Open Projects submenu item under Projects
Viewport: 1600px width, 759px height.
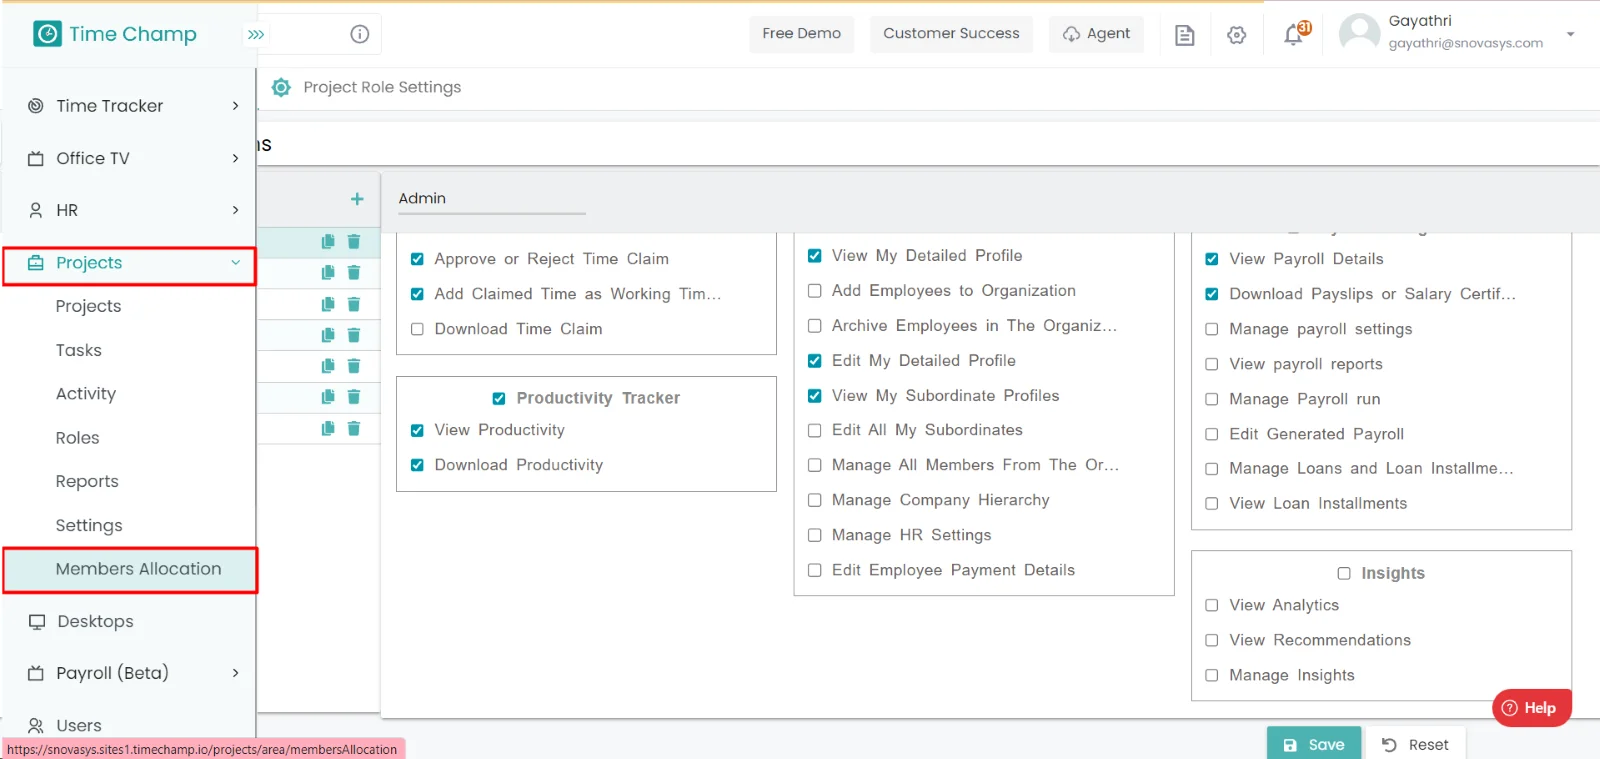pos(88,306)
